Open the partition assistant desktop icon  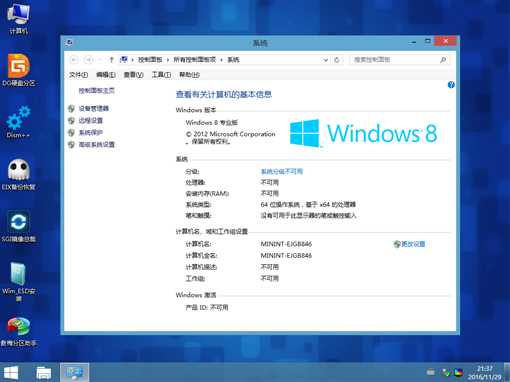(x=19, y=331)
